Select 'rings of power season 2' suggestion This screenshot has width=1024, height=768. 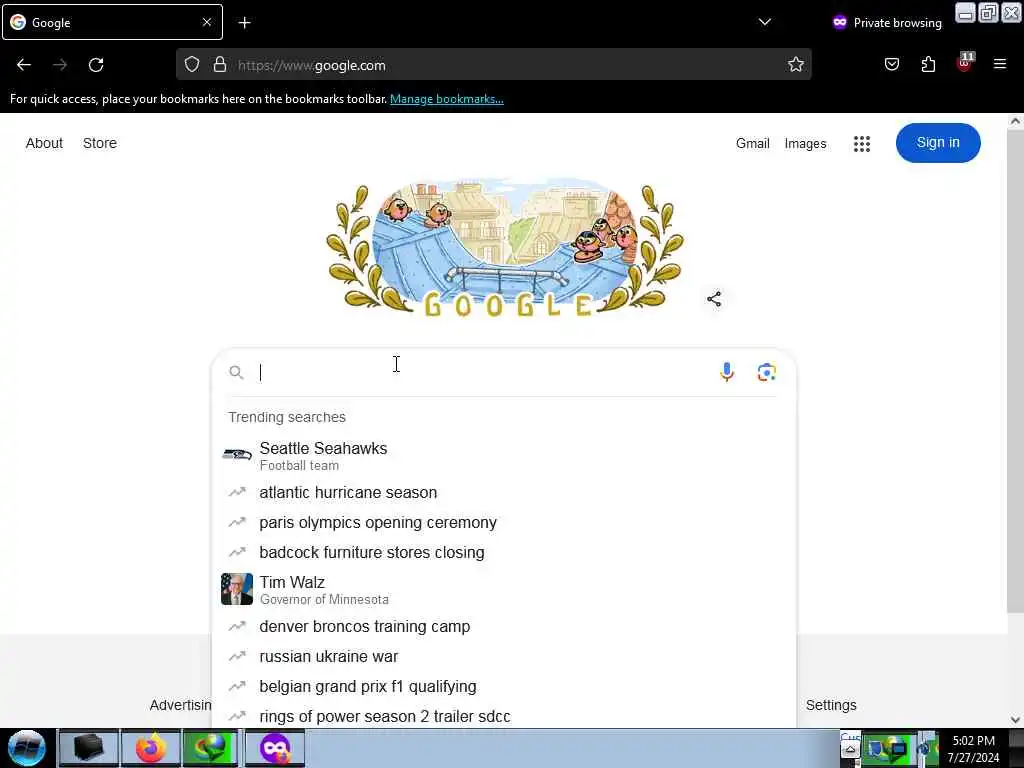click(x=504, y=716)
